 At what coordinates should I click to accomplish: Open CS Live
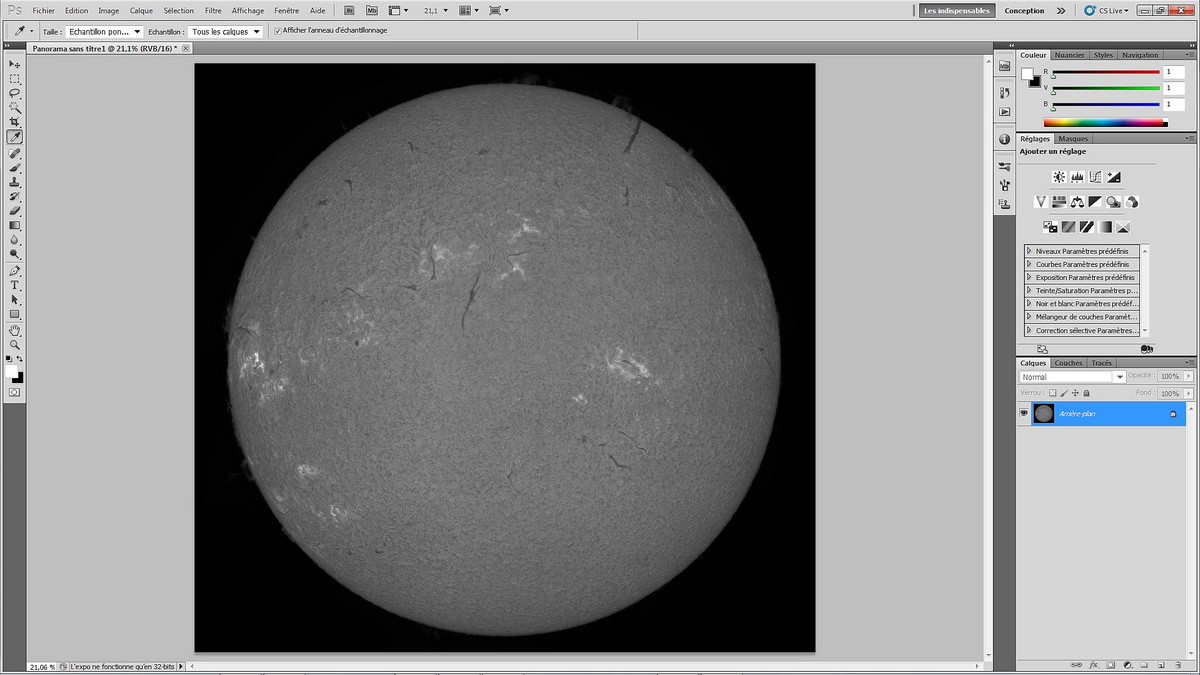click(1106, 11)
